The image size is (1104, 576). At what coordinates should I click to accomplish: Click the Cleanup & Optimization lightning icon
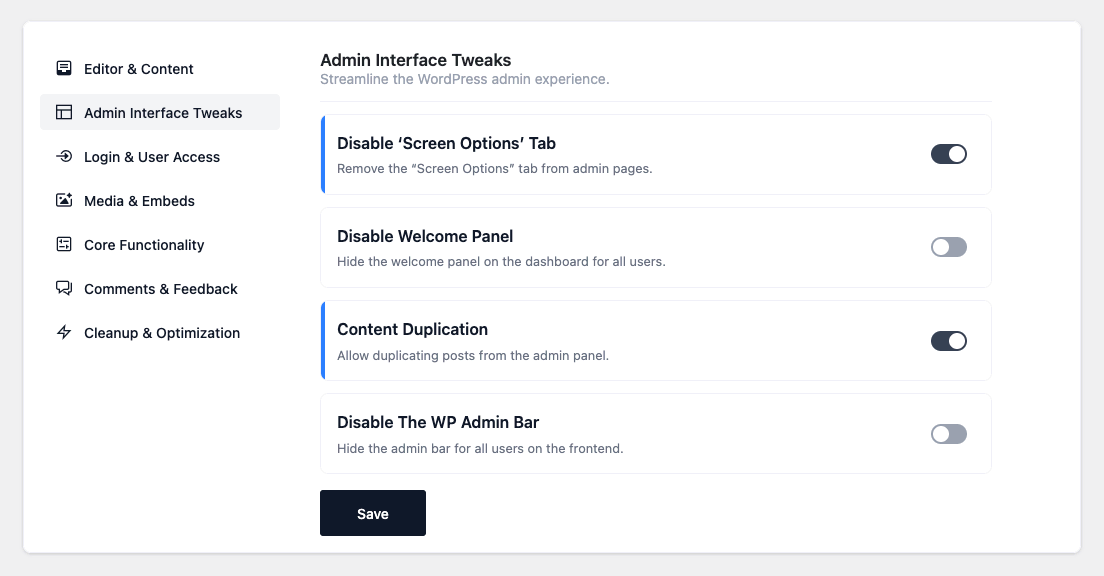64,333
